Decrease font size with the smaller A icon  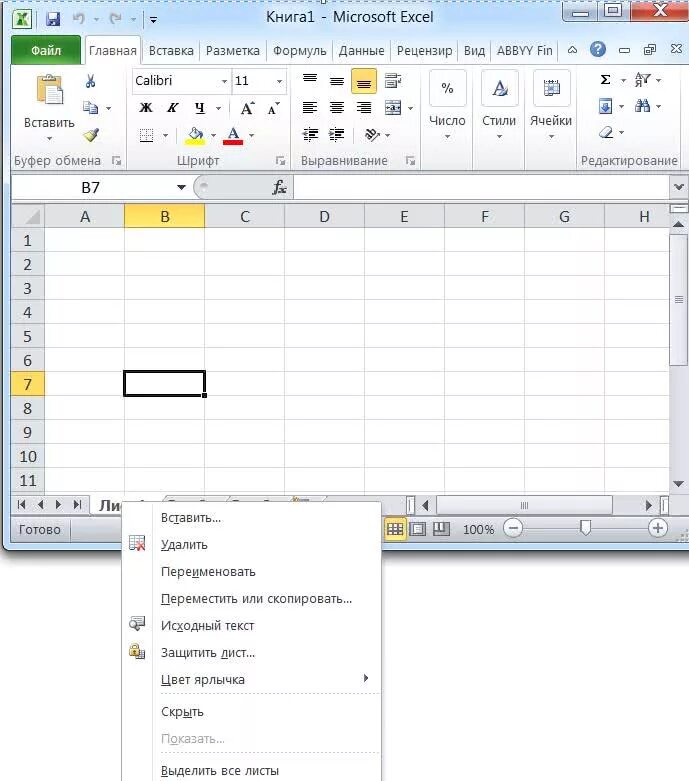tap(274, 108)
